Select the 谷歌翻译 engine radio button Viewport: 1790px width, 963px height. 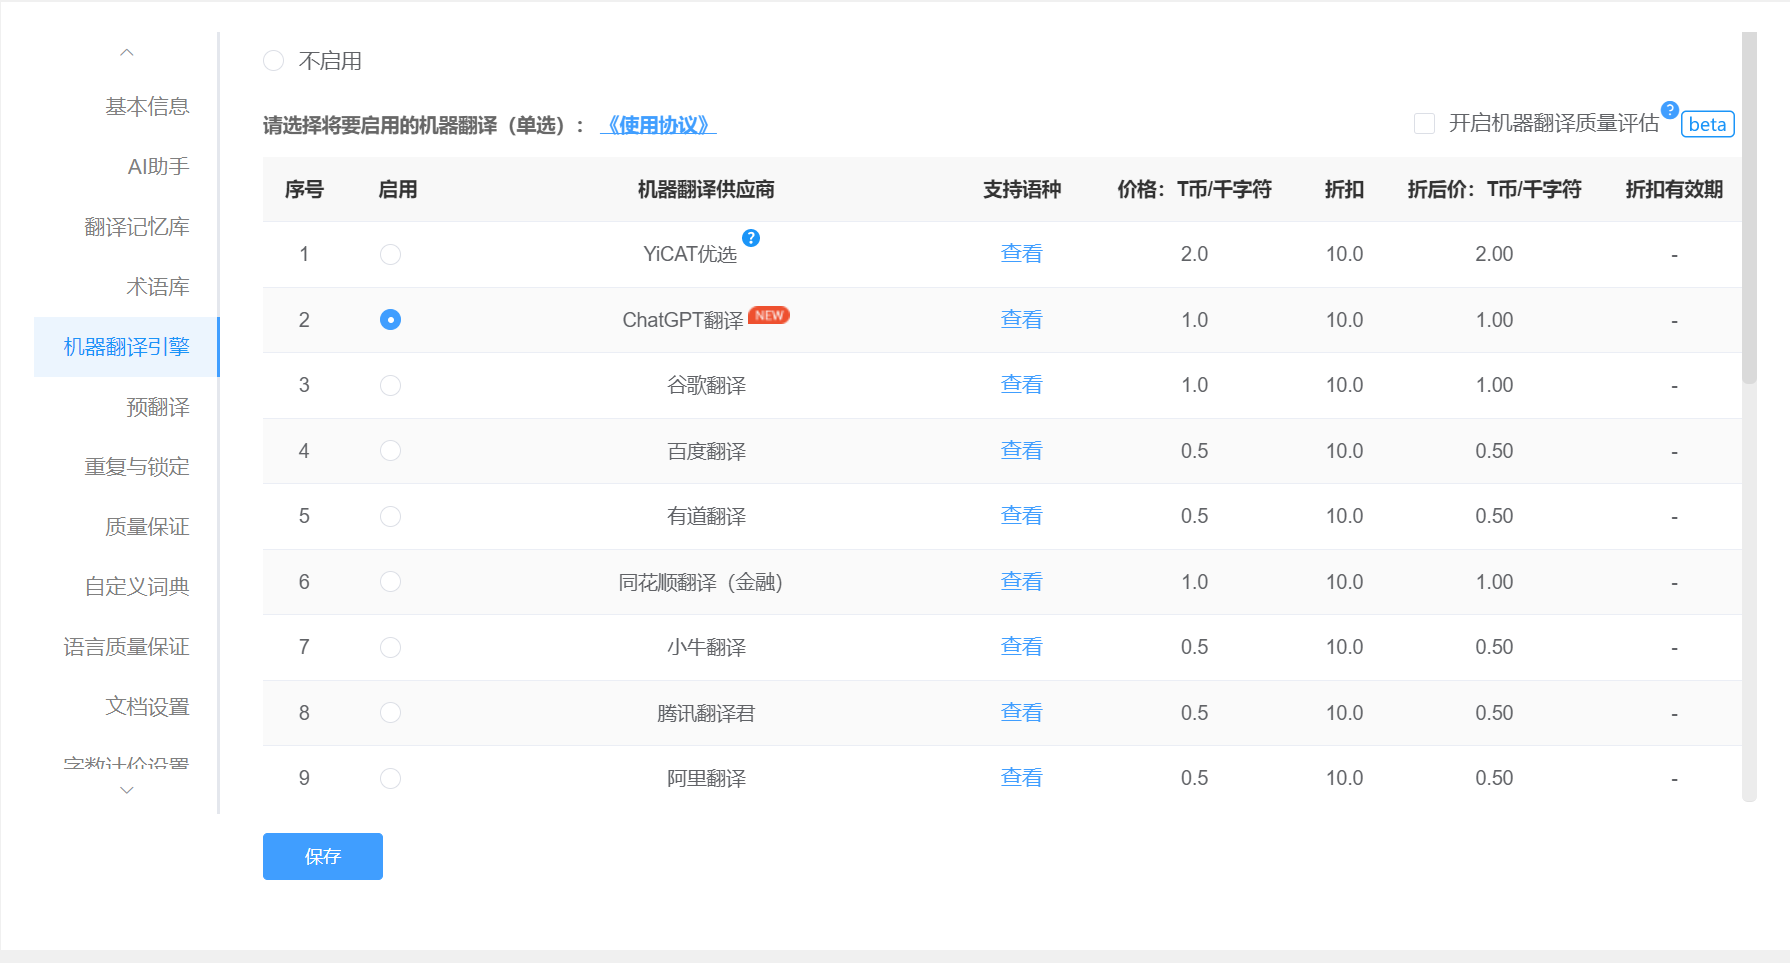pyautogui.click(x=390, y=386)
